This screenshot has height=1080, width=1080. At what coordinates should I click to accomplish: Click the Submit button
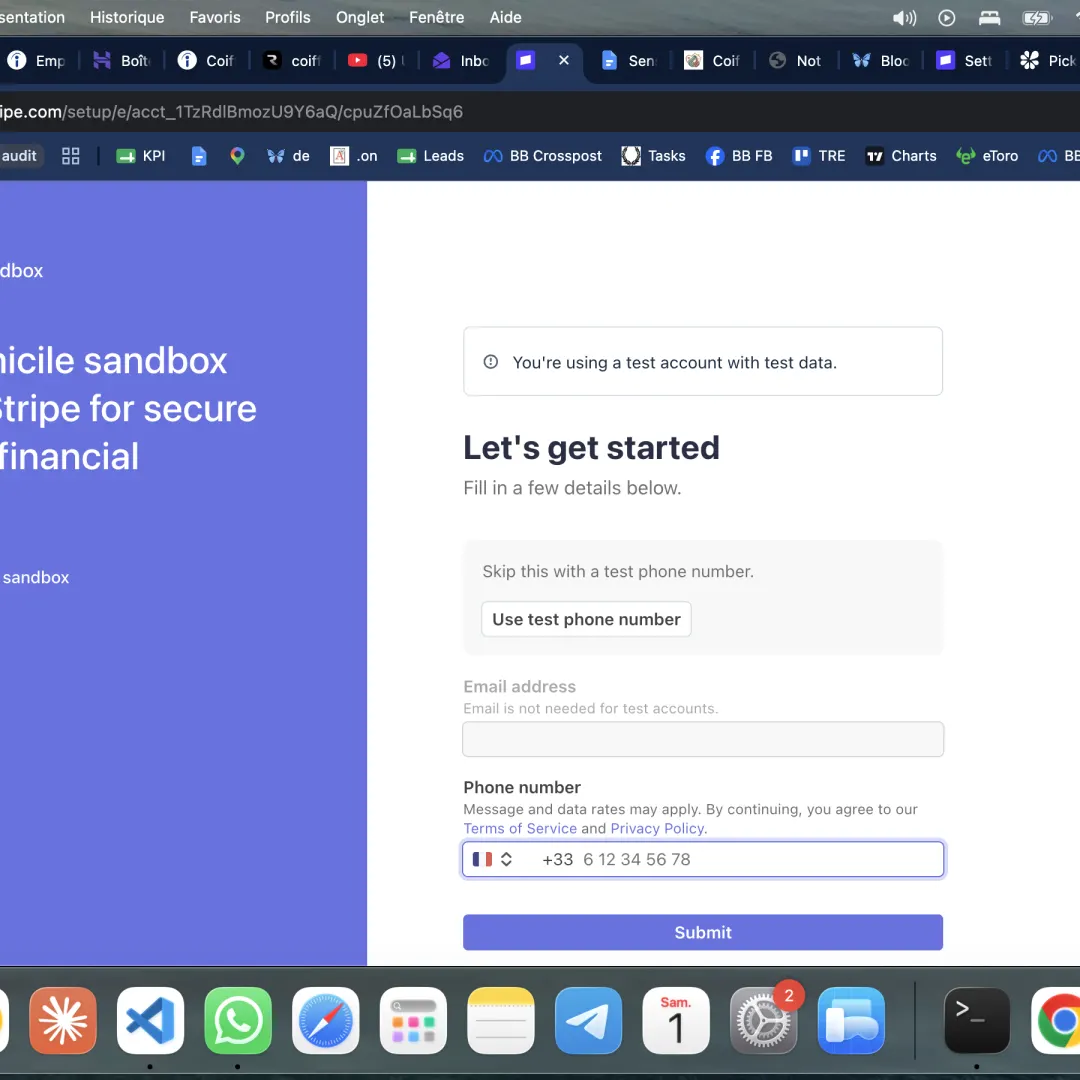click(x=703, y=932)
